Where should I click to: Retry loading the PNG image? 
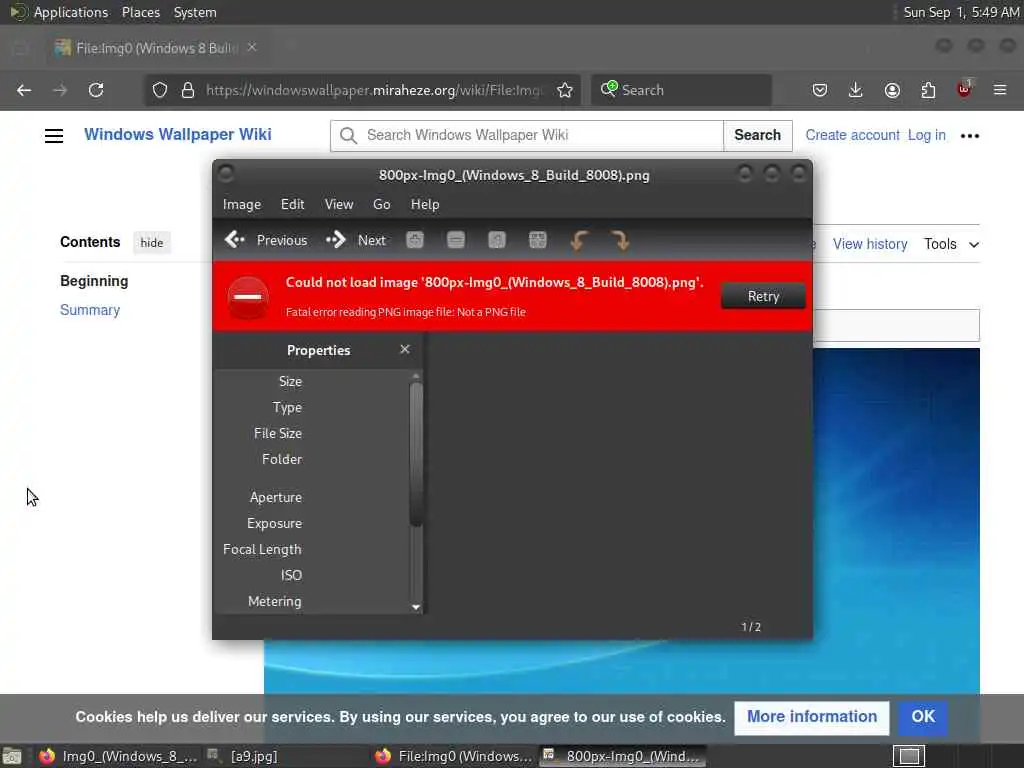[763, 296]
